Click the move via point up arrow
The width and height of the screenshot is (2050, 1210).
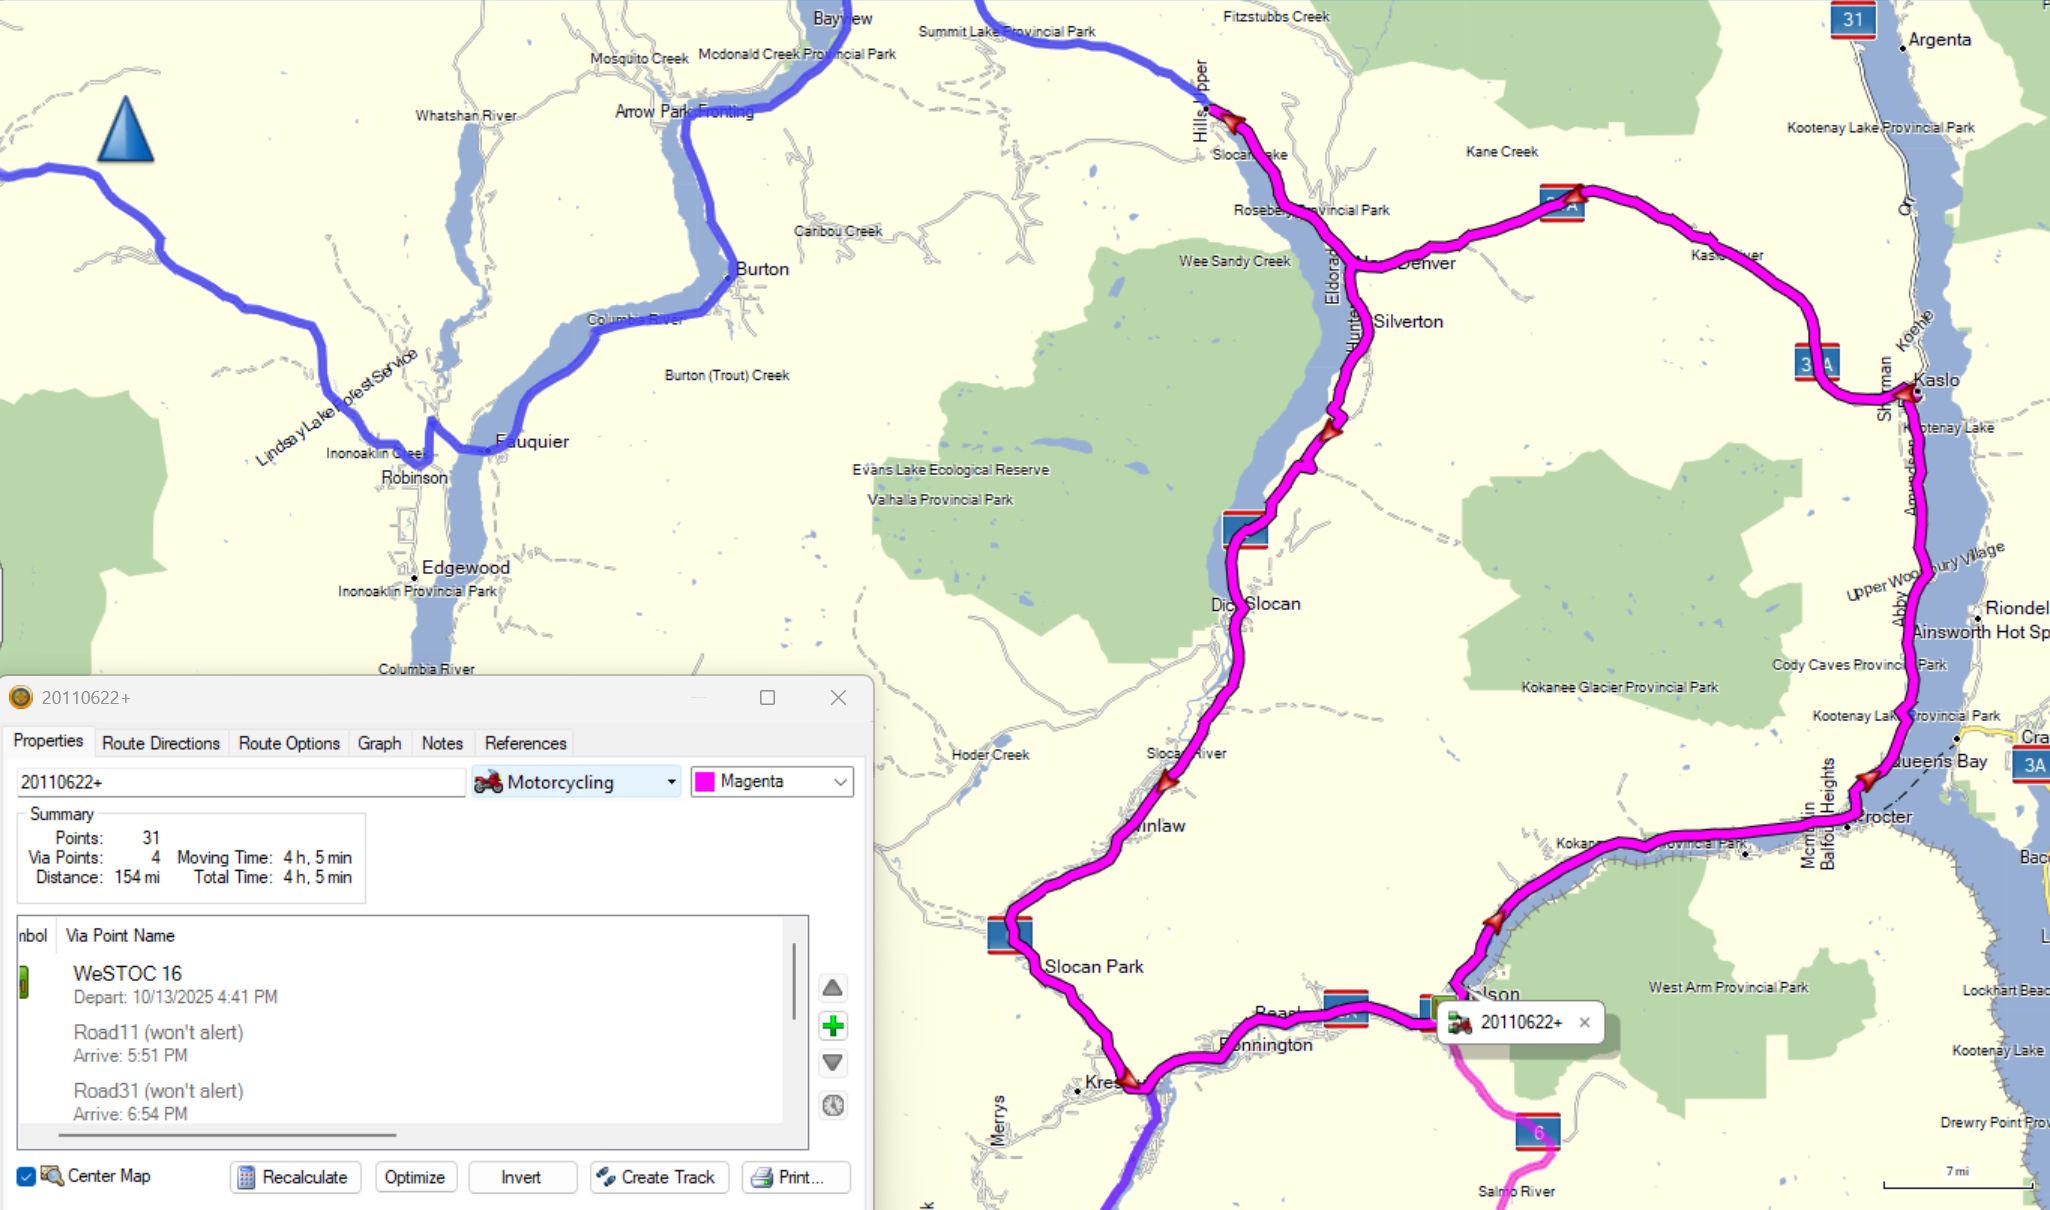tap(832, 988)
